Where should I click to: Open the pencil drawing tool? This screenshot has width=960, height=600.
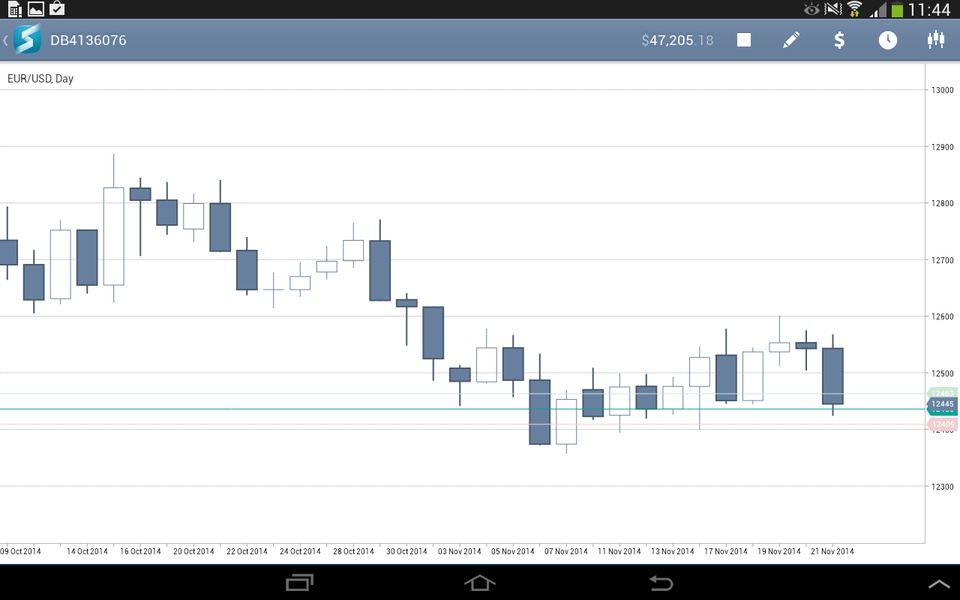click(791, 40)
